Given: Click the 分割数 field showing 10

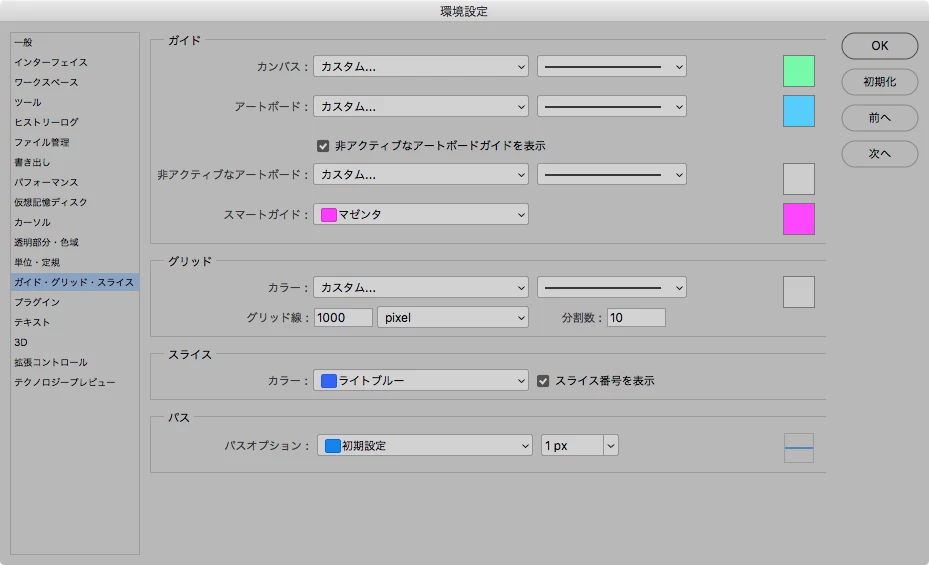Looking at the screenshot, I should (x=636, y=317).
